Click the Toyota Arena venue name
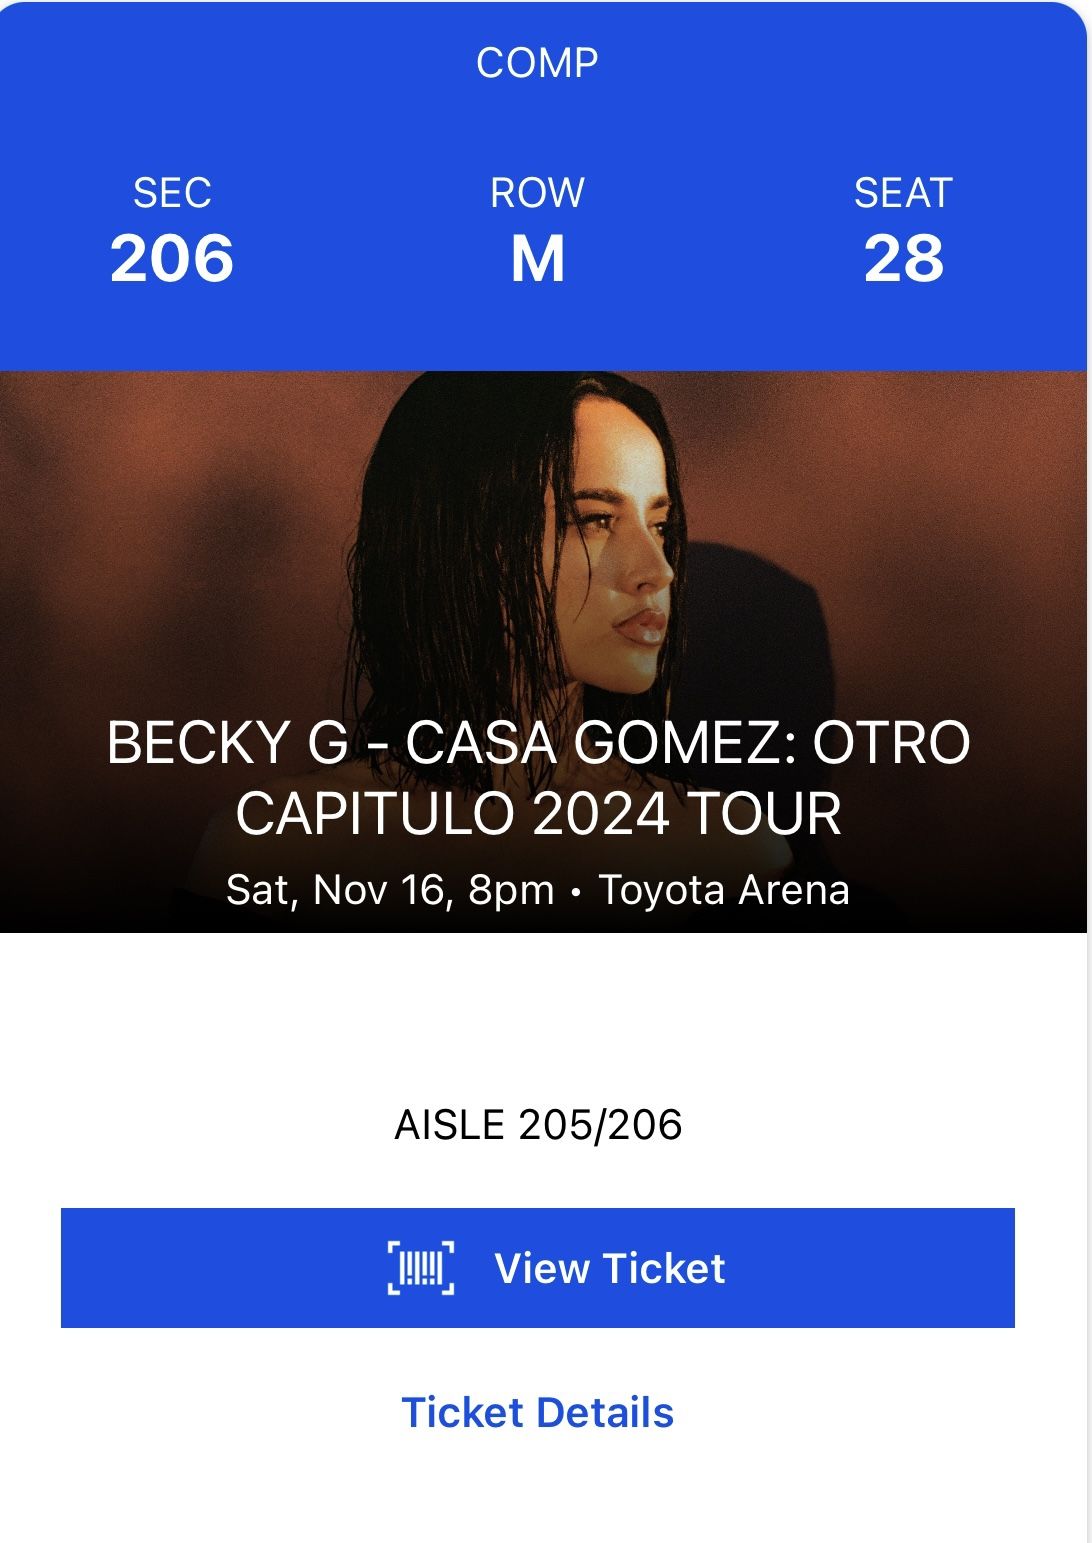 point(724,890)
